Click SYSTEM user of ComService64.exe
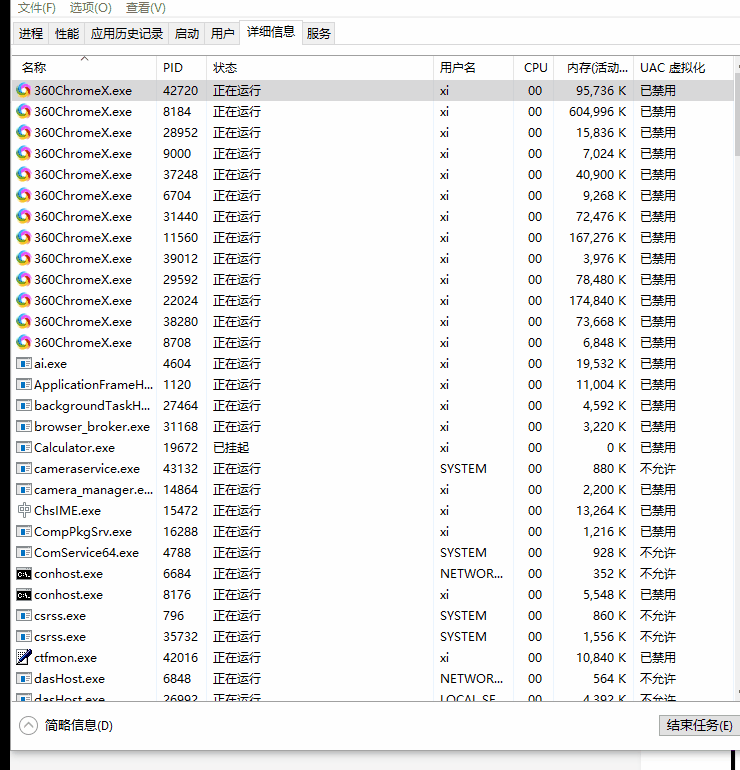Image resolution: width=740 pixels, height=770 pixels. (463, 552)
